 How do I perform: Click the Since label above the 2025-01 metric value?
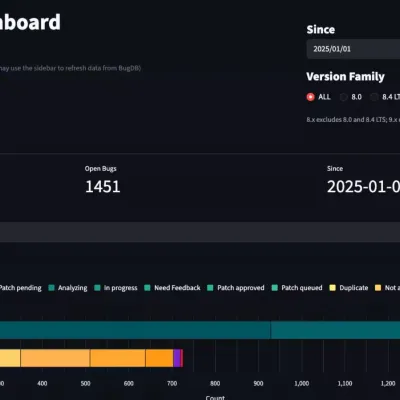(335, 169)
